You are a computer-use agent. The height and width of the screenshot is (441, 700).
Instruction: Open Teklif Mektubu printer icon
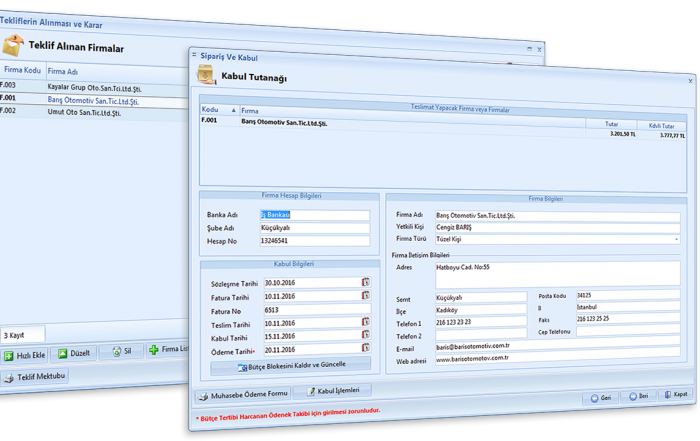pyautogui.click(x=9, y=377)
